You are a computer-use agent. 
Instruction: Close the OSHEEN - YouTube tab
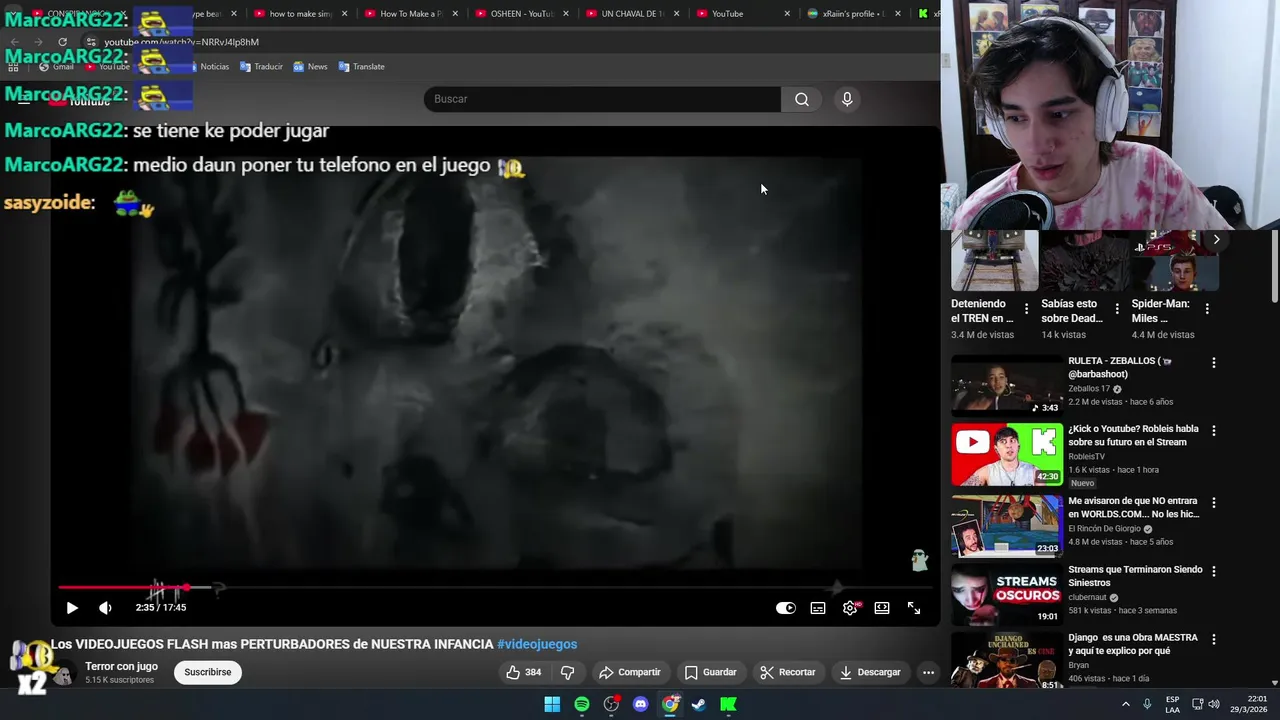coord(565,14)
